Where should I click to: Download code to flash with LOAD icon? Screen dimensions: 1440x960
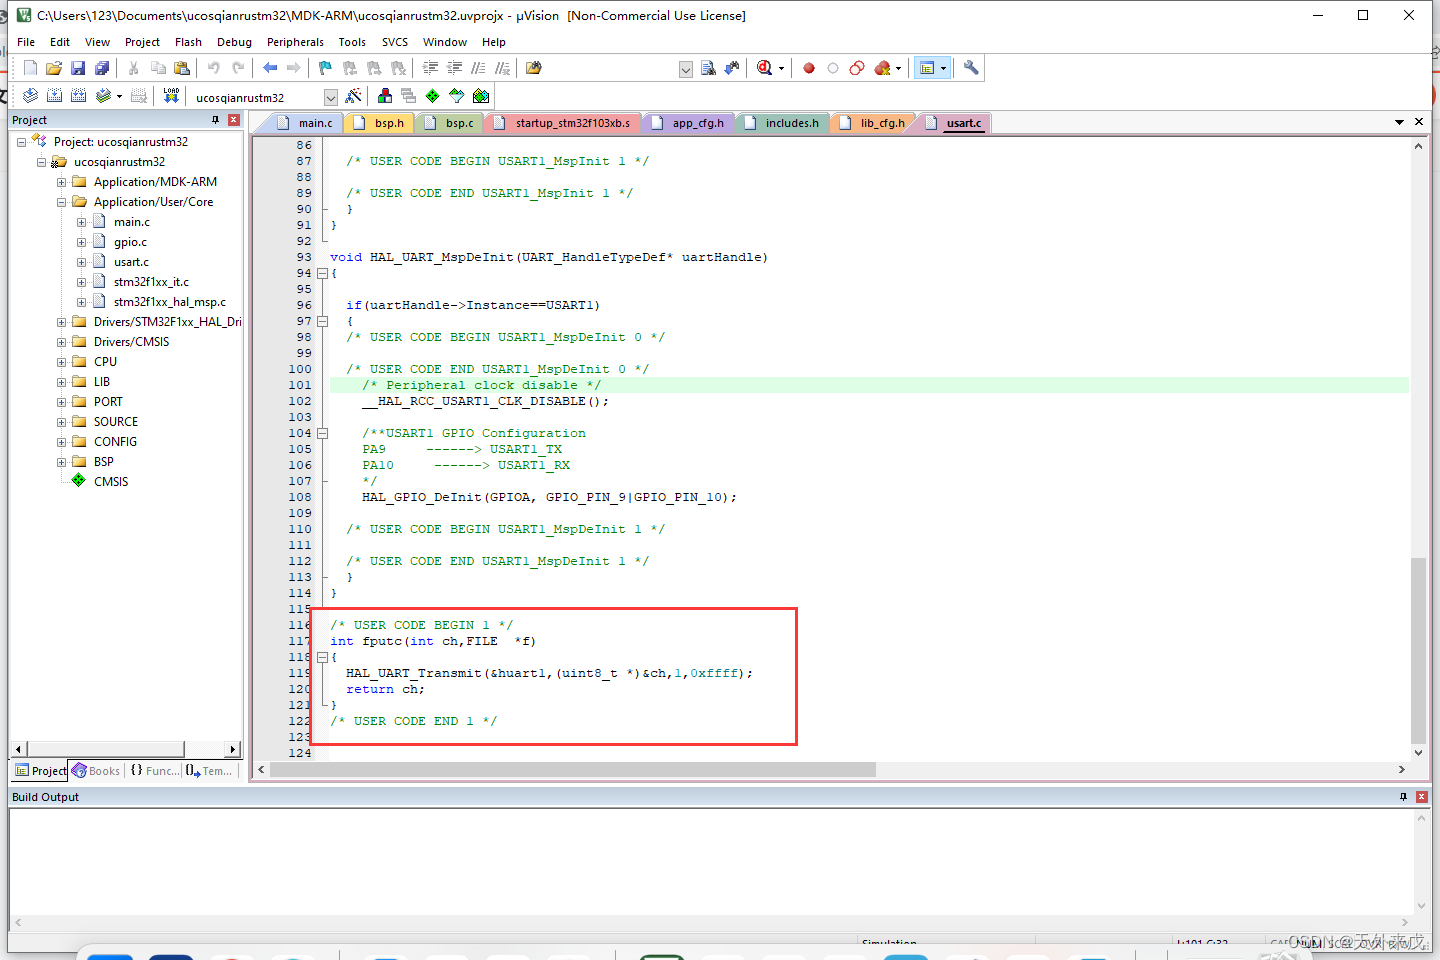click(x=170, y=96)
